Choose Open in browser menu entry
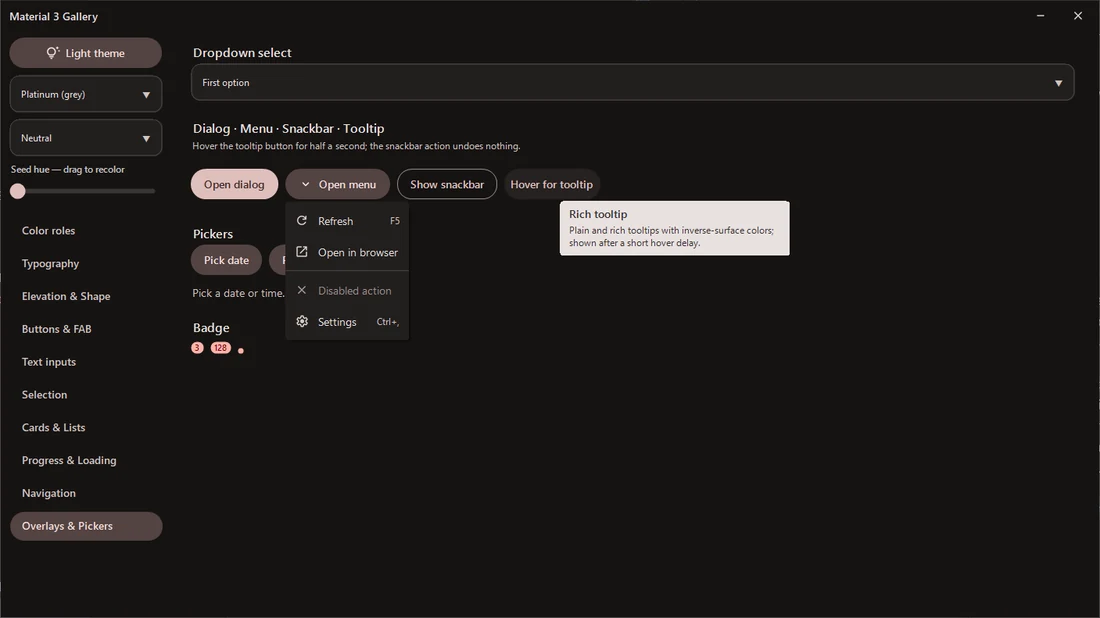The height and width of the screenshot is (618, 1100). 347,253
